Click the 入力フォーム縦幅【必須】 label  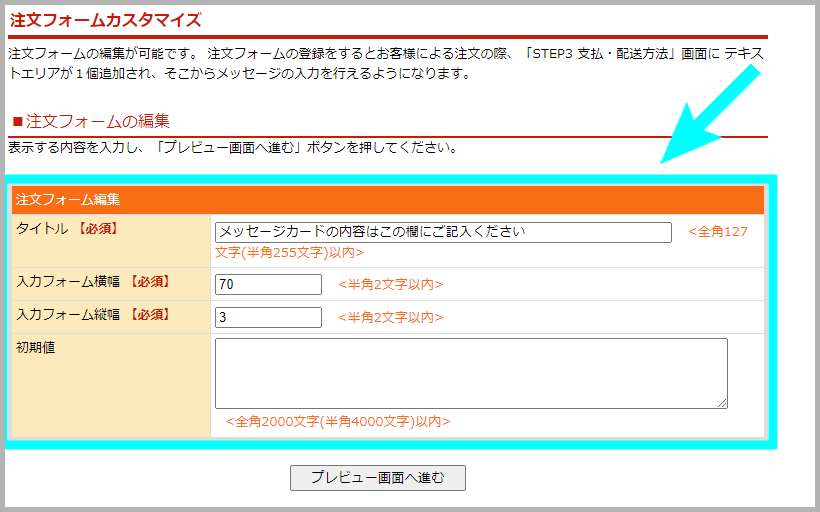pyautogui.click(x=94, y=314)
